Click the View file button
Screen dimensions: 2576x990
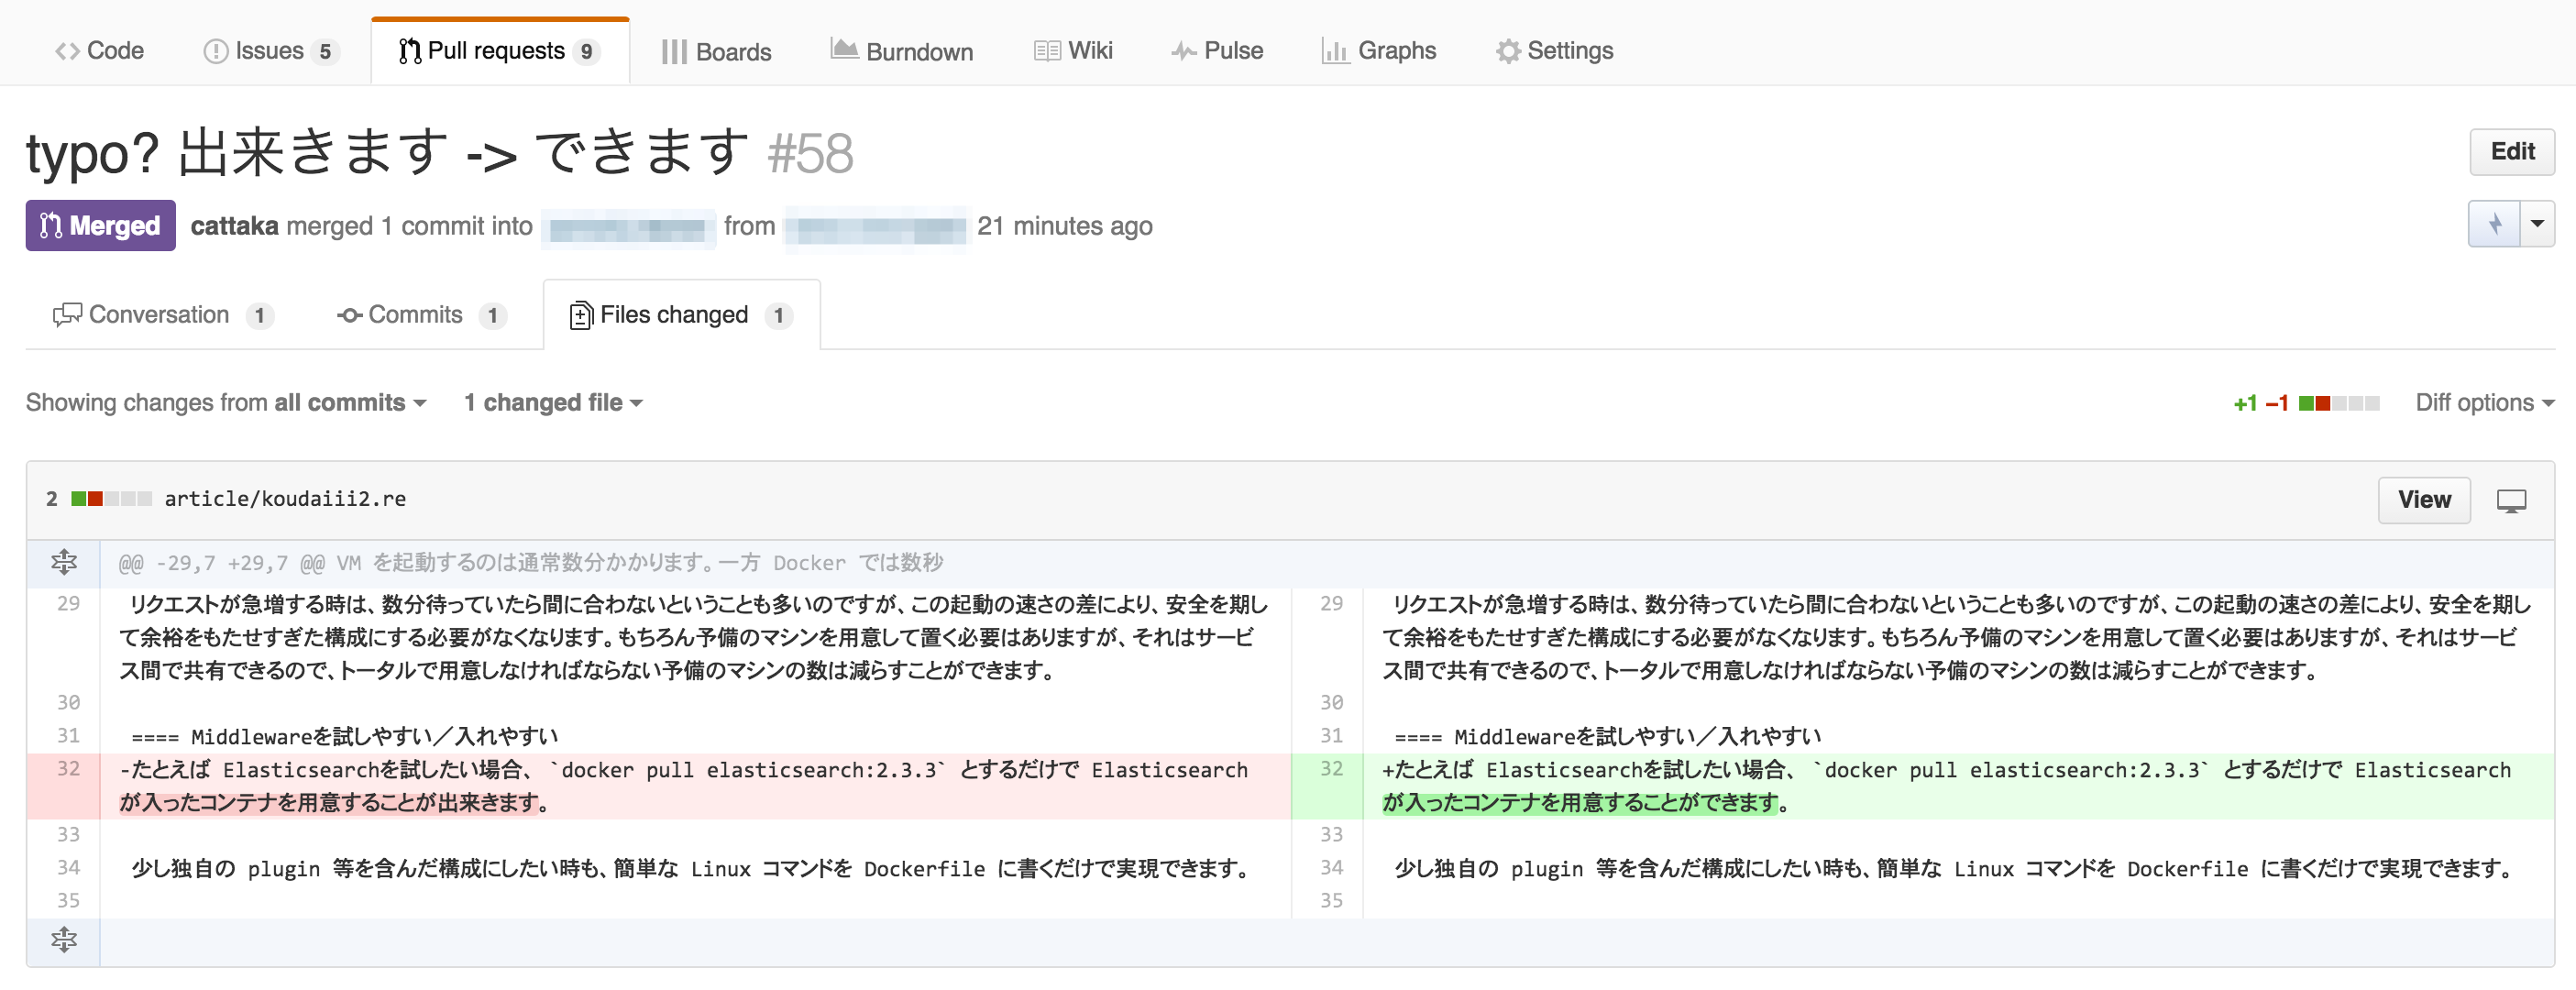pyautogui.click(x=2424, y=500)
